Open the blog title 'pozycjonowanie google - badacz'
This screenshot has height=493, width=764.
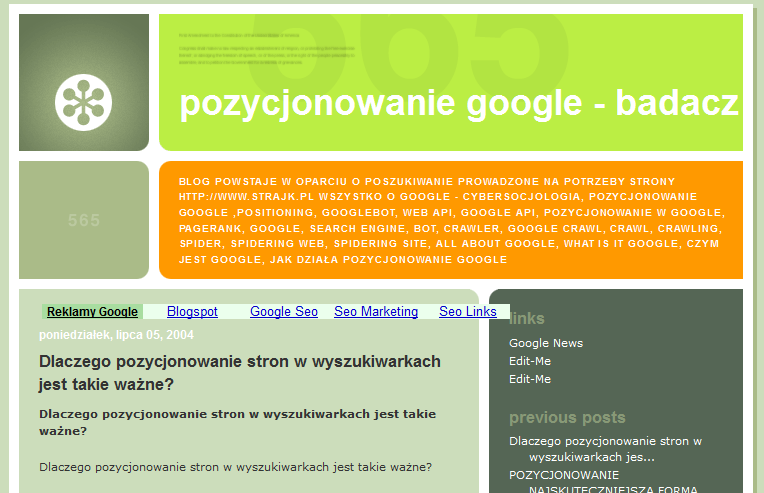(458, 103)
